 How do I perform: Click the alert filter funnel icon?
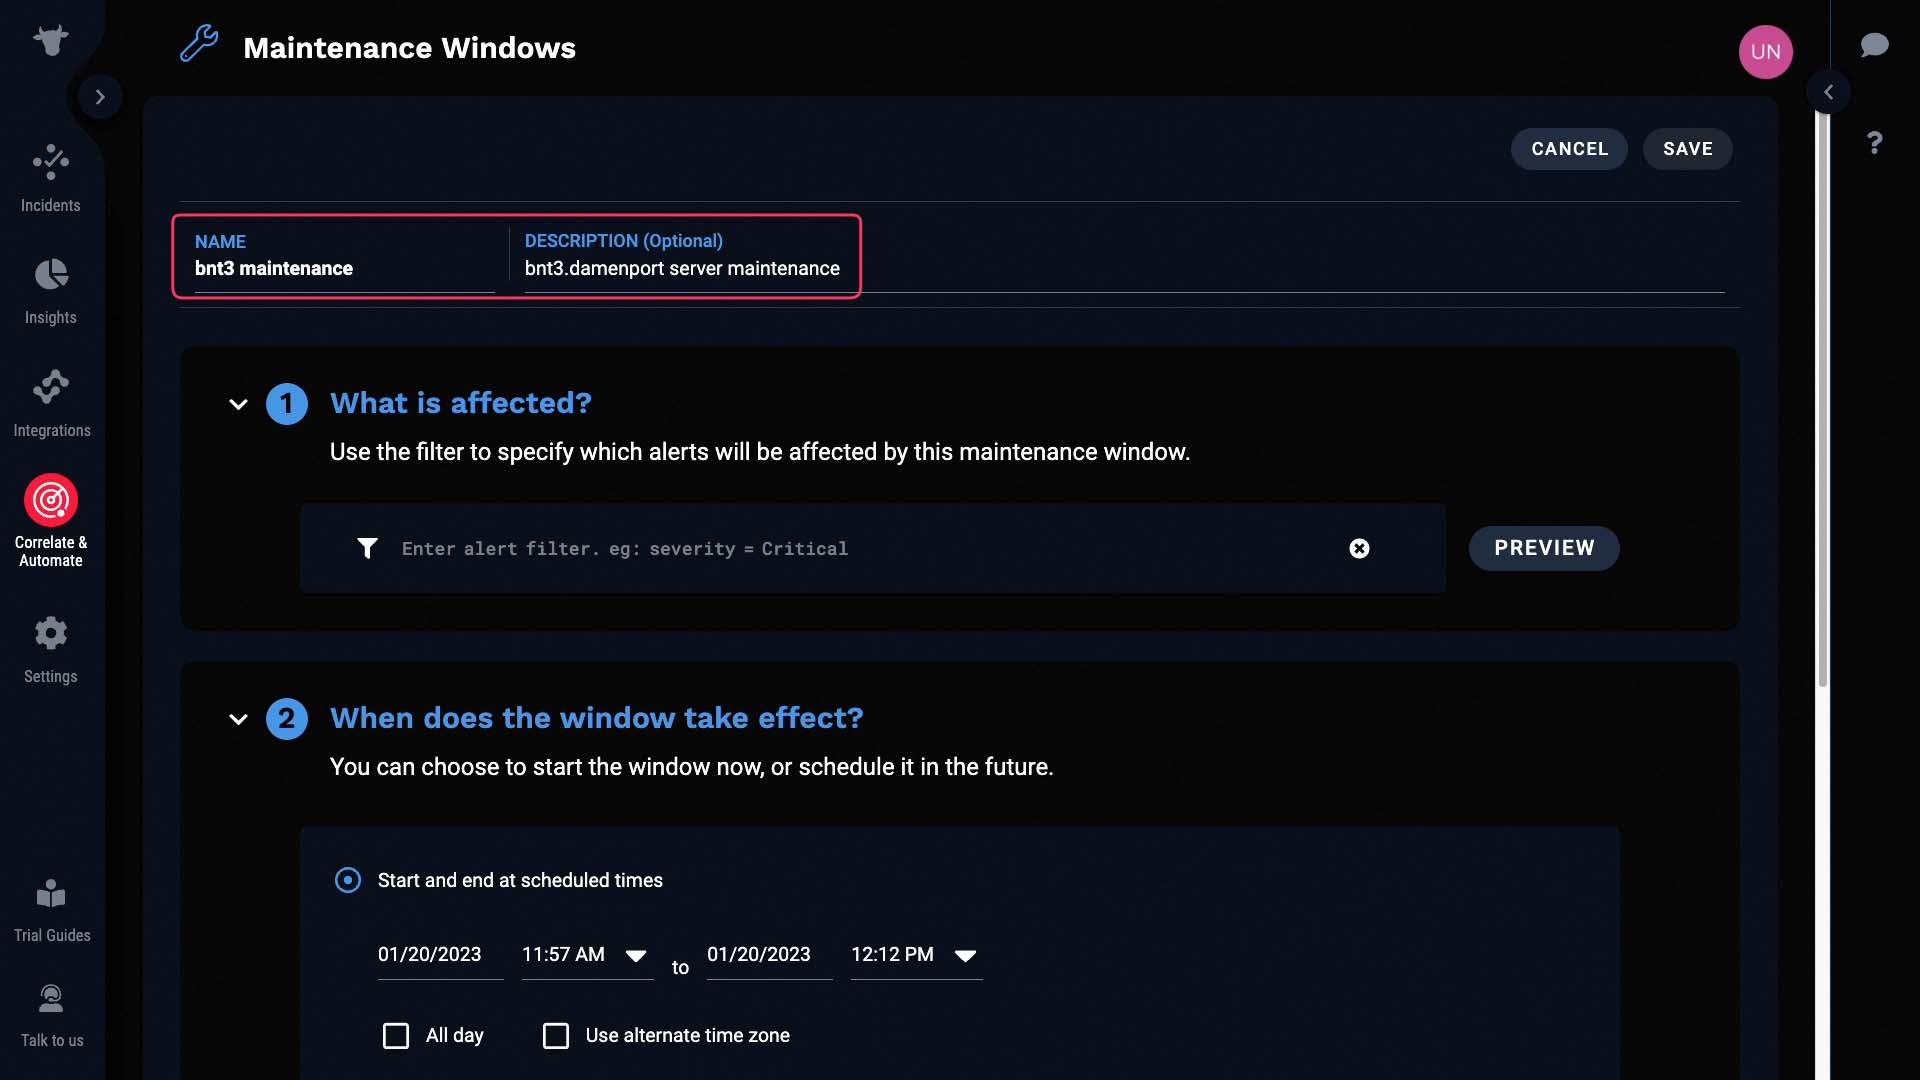[x=367, y=549]
